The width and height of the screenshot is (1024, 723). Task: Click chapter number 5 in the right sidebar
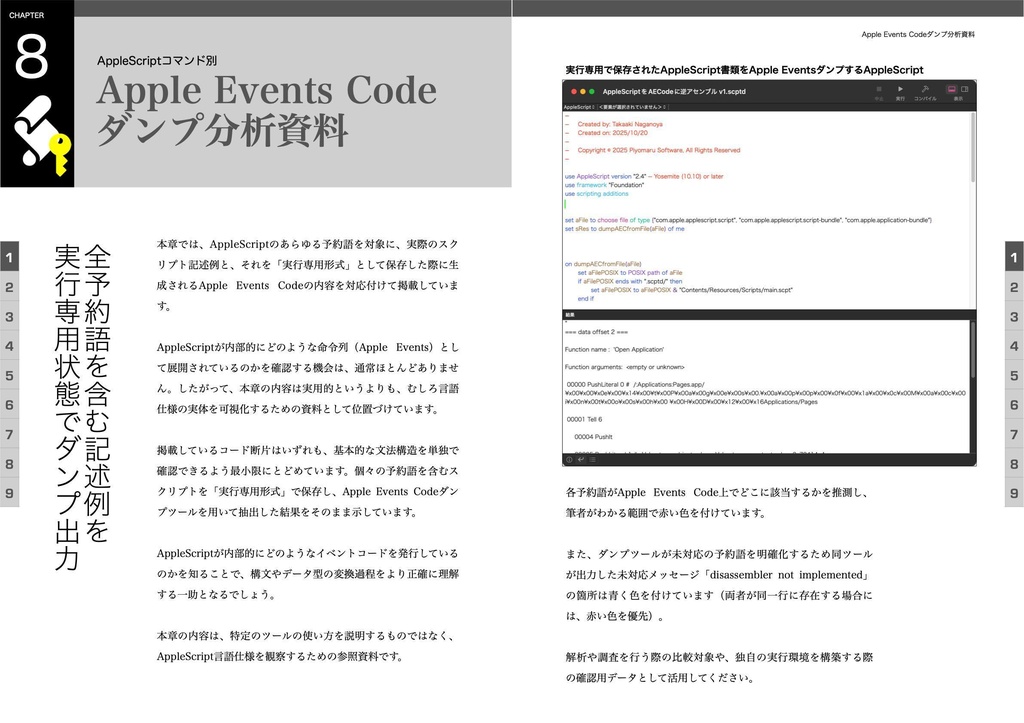tap(1014, 378)
